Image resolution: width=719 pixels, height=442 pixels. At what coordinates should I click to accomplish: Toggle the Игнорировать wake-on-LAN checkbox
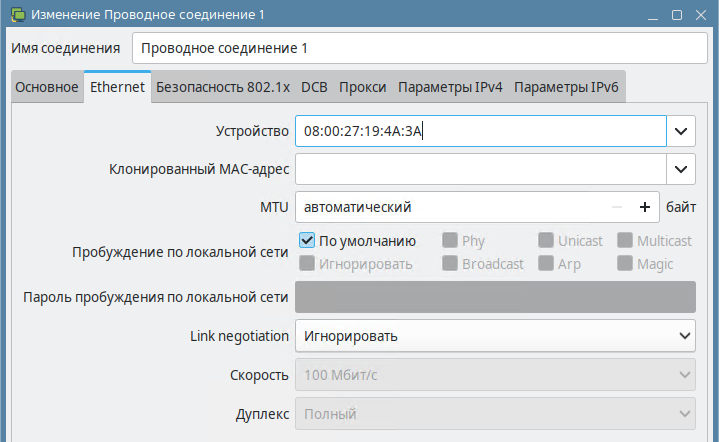[x=307, y=263]
